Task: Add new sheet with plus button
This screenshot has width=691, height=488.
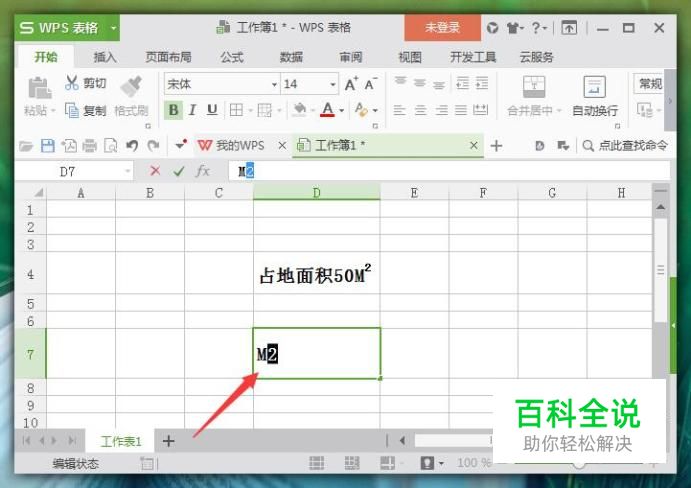Action: point(168,441)
